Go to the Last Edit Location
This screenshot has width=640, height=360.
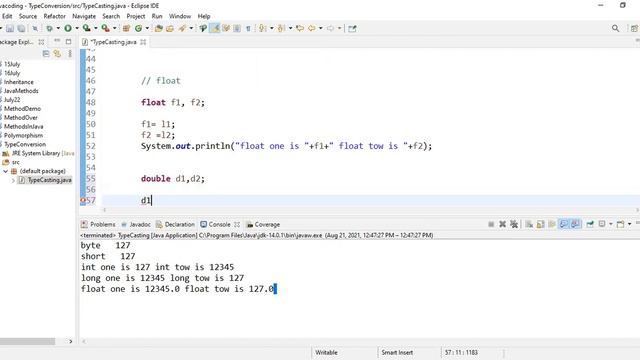300,29
